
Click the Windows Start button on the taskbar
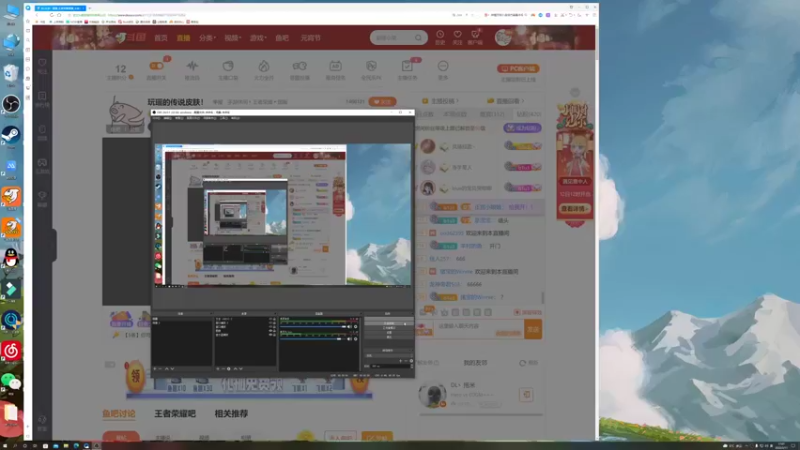point(4,446)
